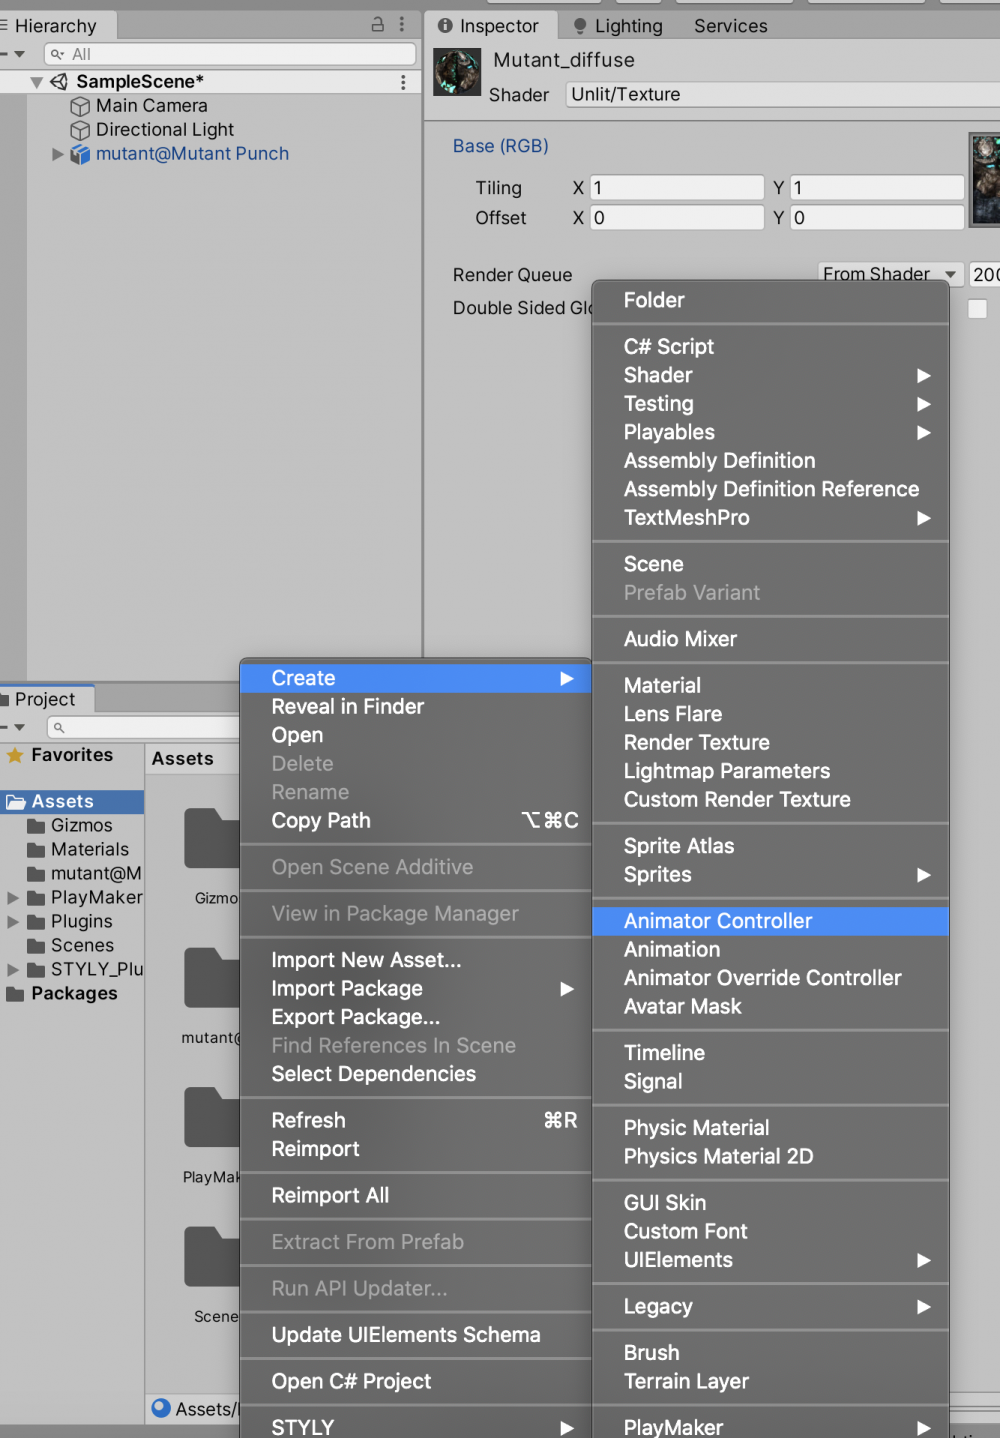Click the Scenes folder thumbnail in Assets grid
Viewport: 1000px width, 1438px height.
click(x=212, y=1256)
